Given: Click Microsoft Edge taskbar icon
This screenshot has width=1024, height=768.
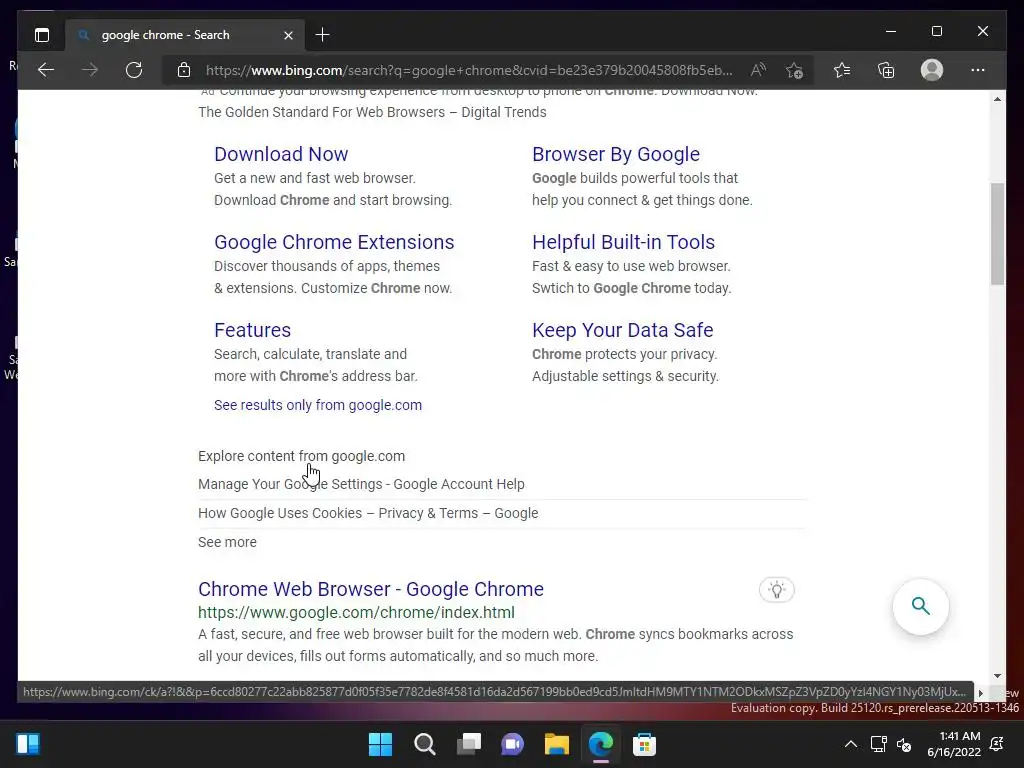Looking at the screenshot, I should 601,744.
